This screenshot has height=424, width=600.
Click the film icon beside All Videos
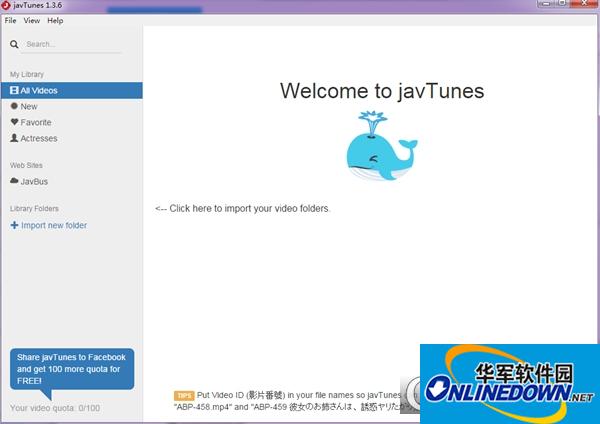point(14,90)
